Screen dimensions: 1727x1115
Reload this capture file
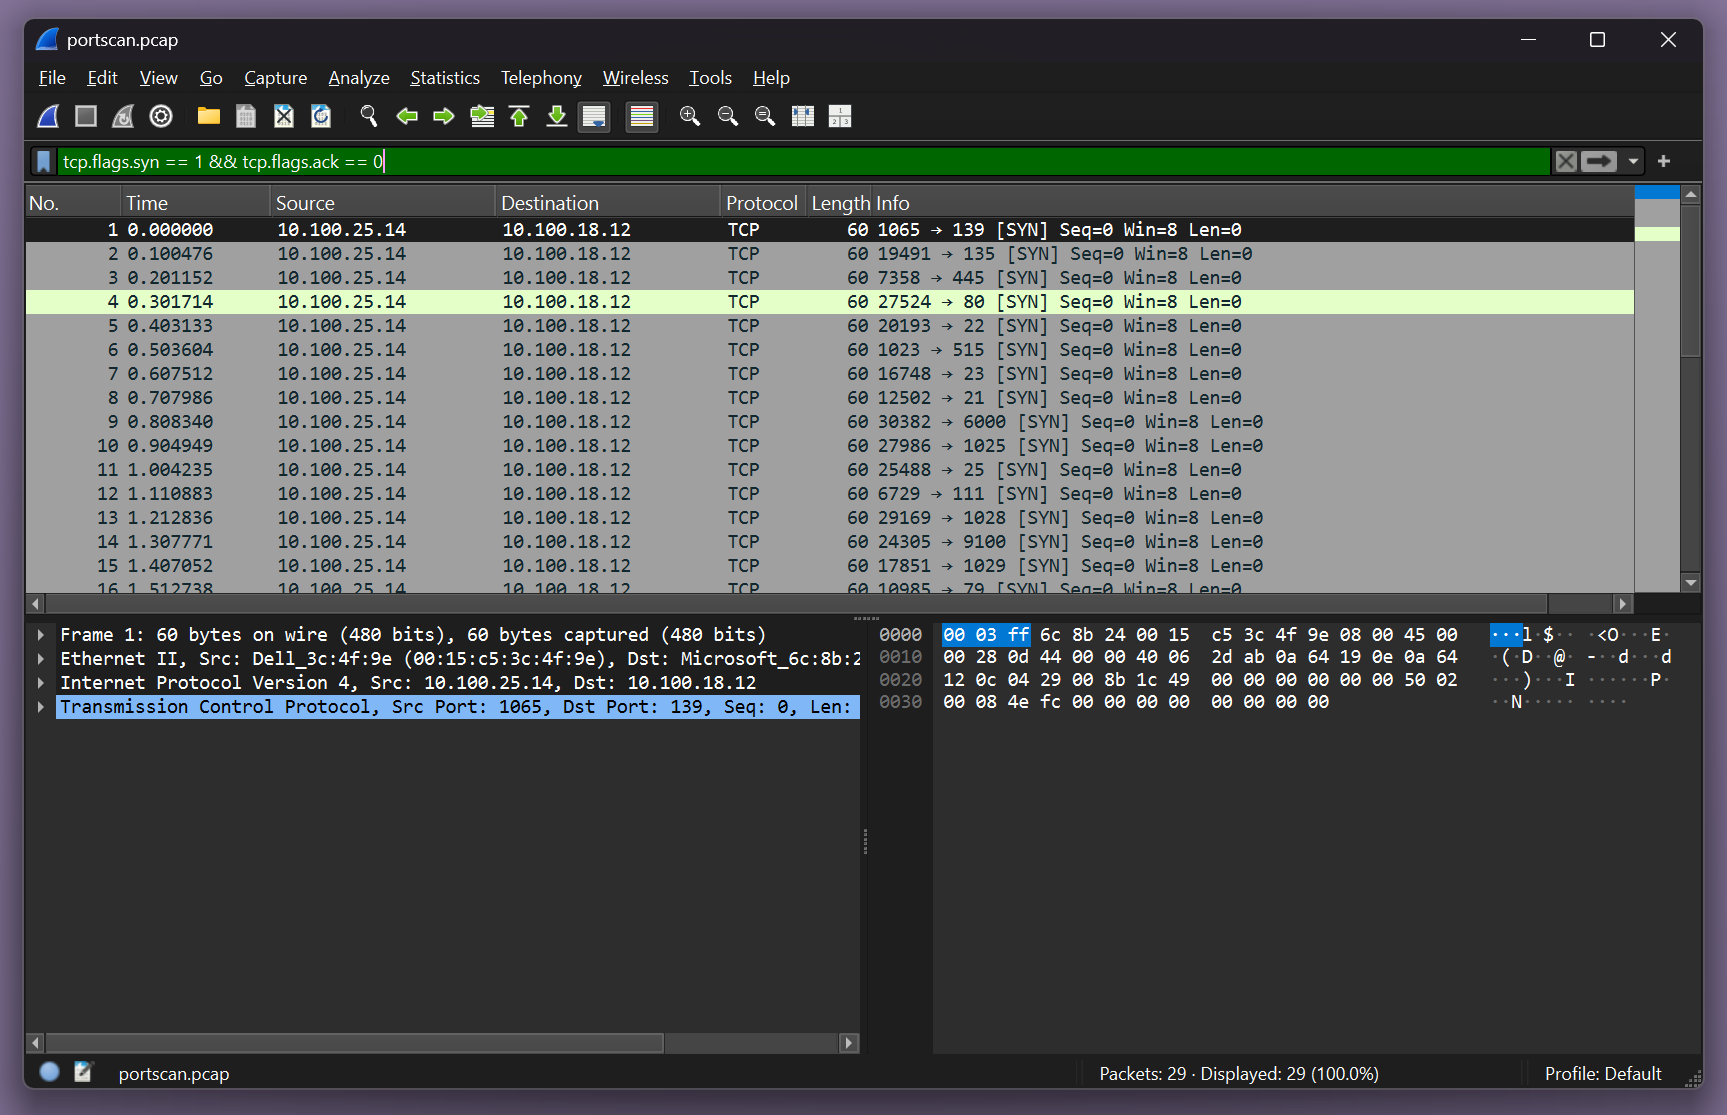click(x=321, y=117)
